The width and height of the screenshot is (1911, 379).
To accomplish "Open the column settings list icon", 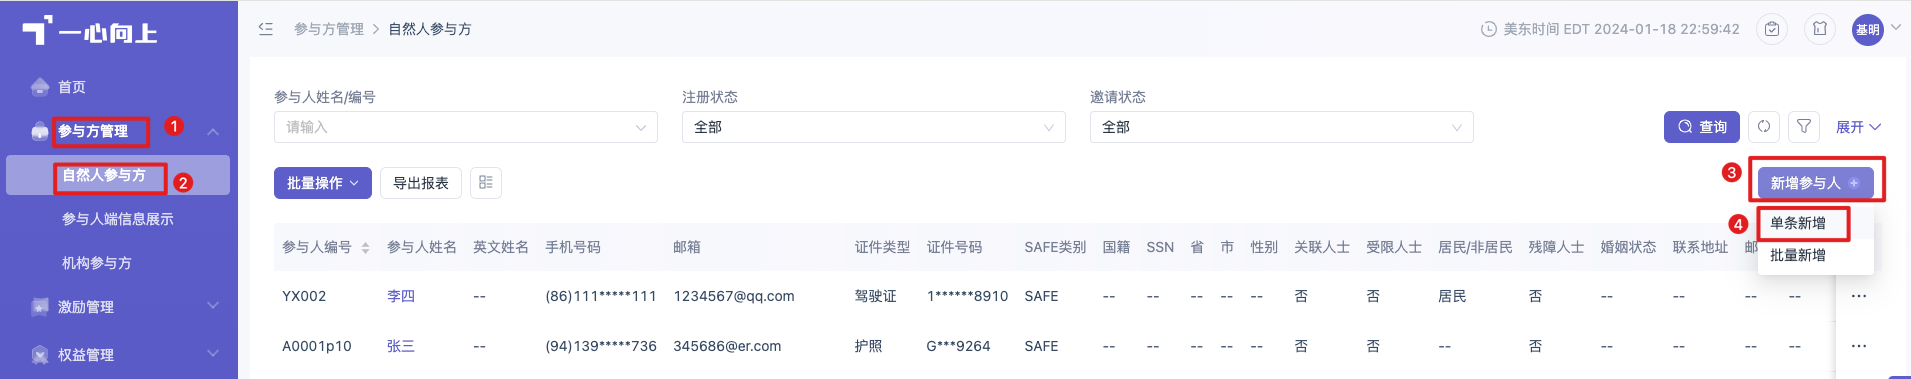I will coord(486,183).
